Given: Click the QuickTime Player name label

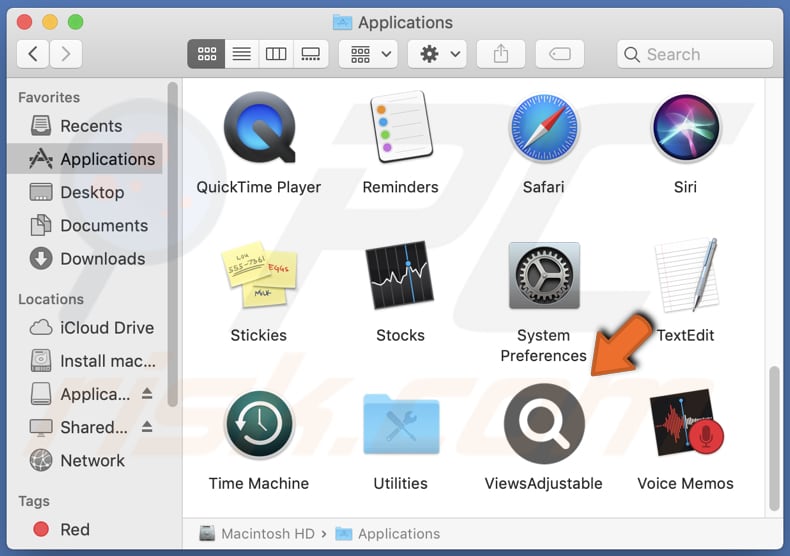Looking at the screenshot, I should click(259, 187).
